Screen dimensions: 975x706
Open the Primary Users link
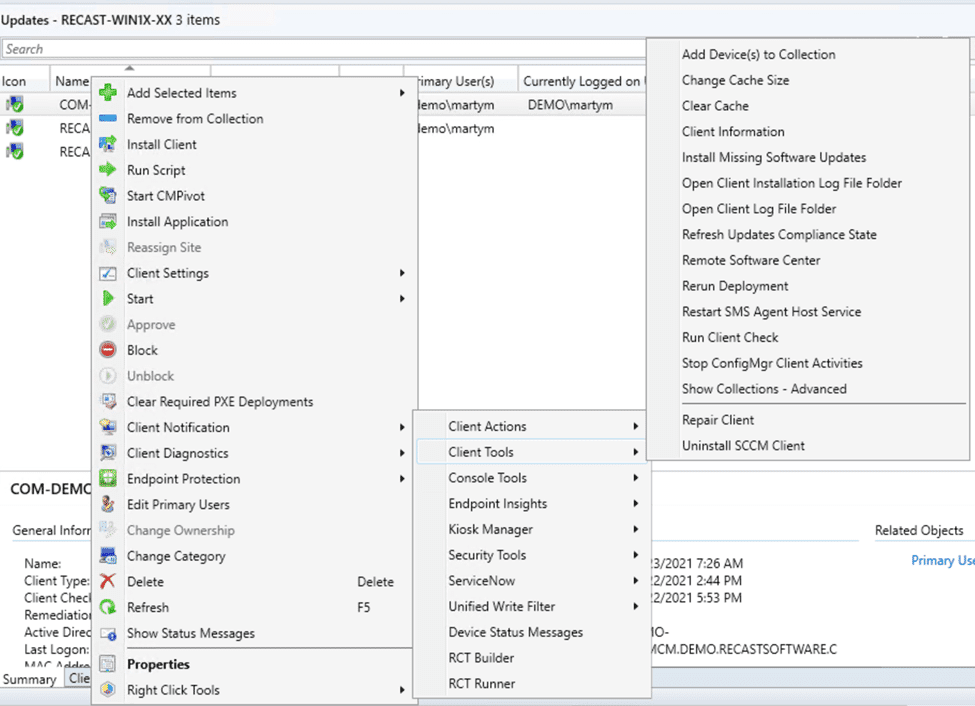tap(945, 560)
